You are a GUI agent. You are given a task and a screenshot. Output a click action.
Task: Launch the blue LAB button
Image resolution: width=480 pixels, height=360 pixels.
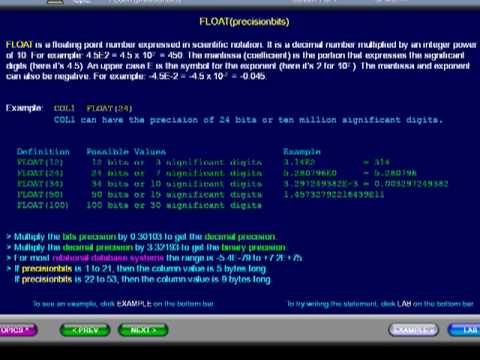(465, 330)
